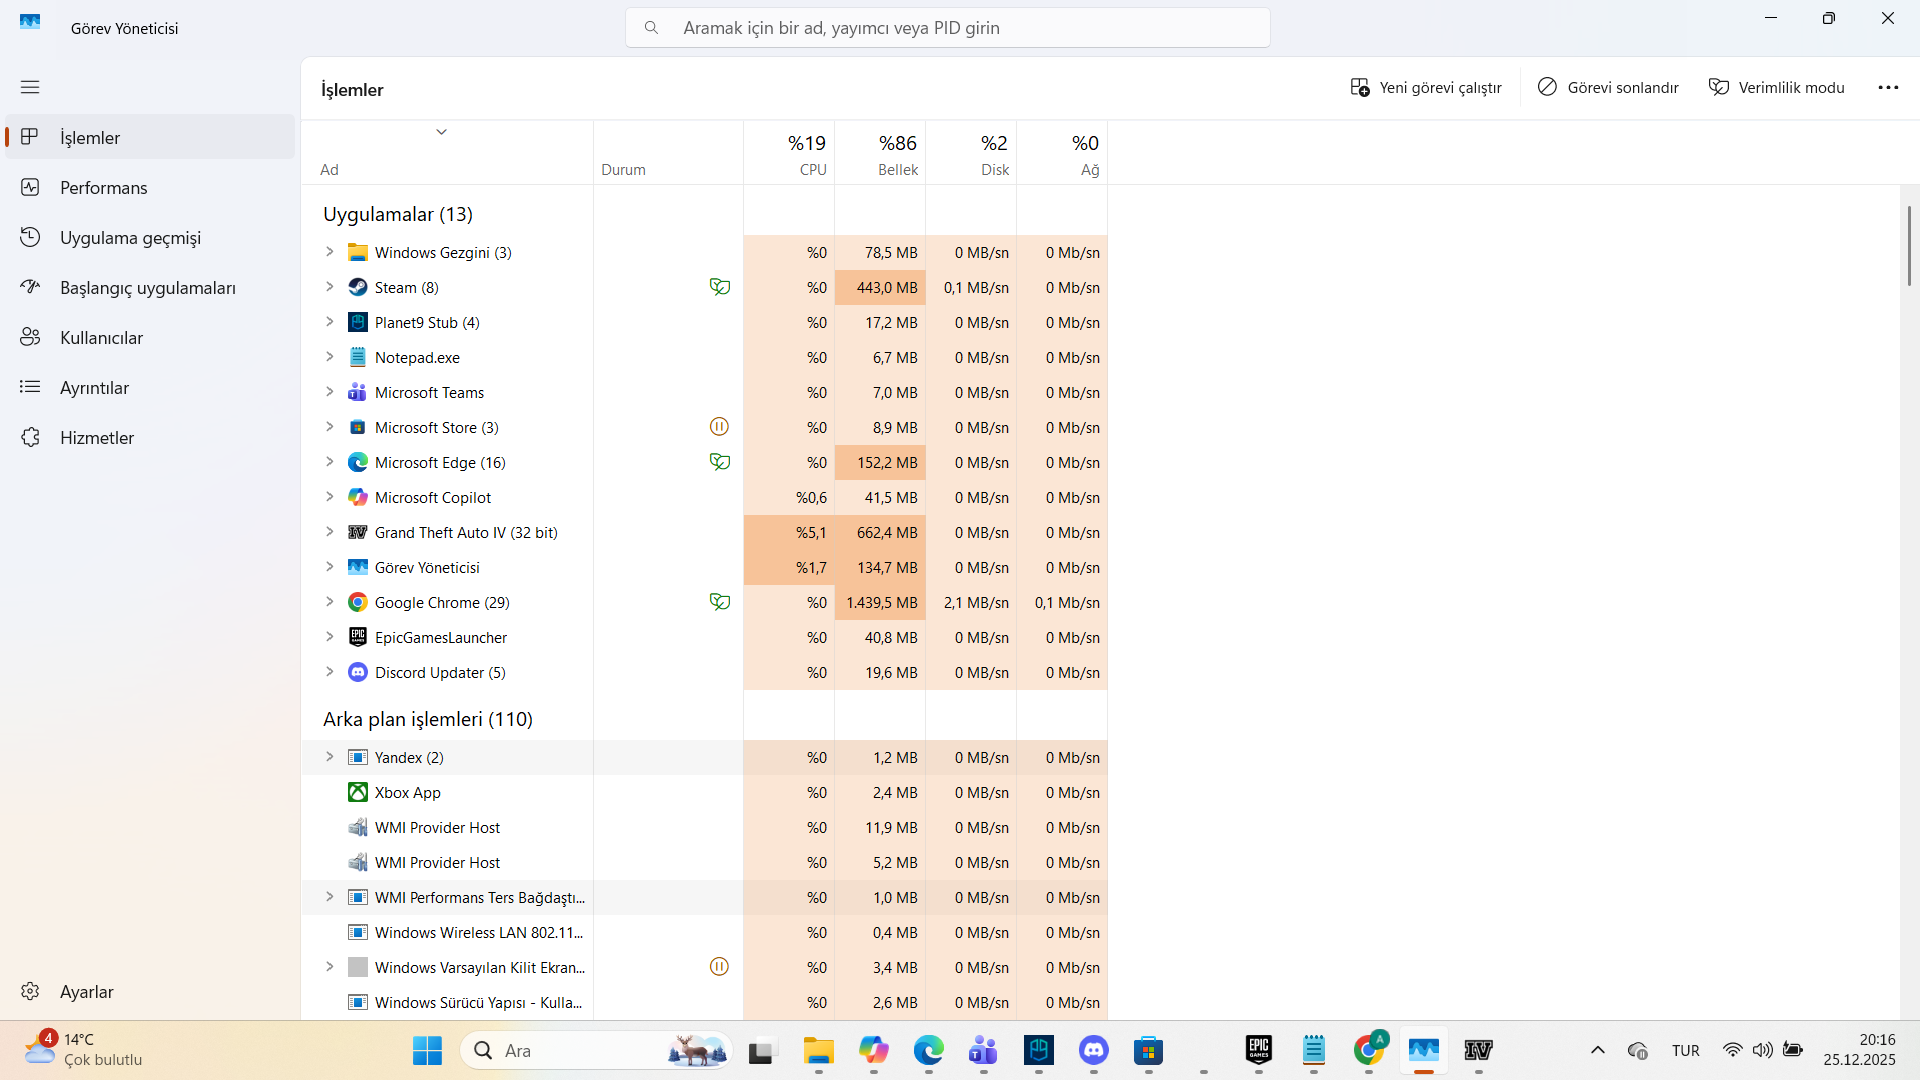Select the WMI Provider Host 11,9 MB row
Image resolution: width=1920 pixels, height=1080 pixels.
(x=704, y=827)
